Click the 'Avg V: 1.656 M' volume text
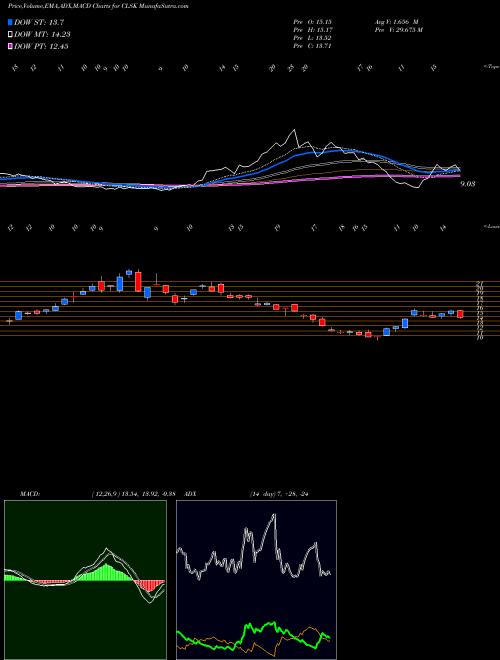The image size is (500, 660). tap(396, 22)
